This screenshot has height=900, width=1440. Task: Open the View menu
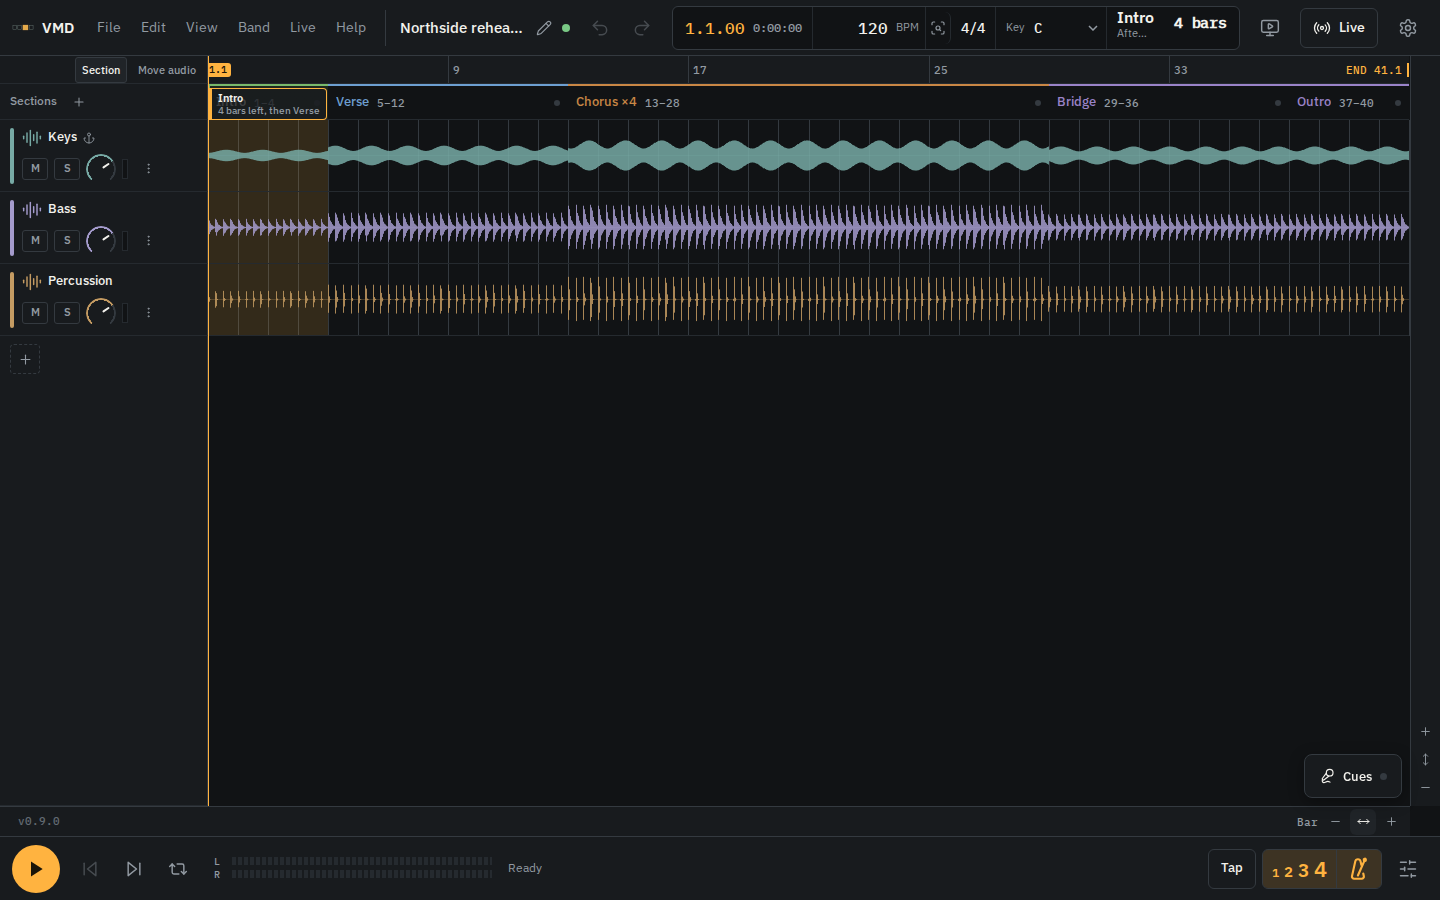[x=201, y=28]
